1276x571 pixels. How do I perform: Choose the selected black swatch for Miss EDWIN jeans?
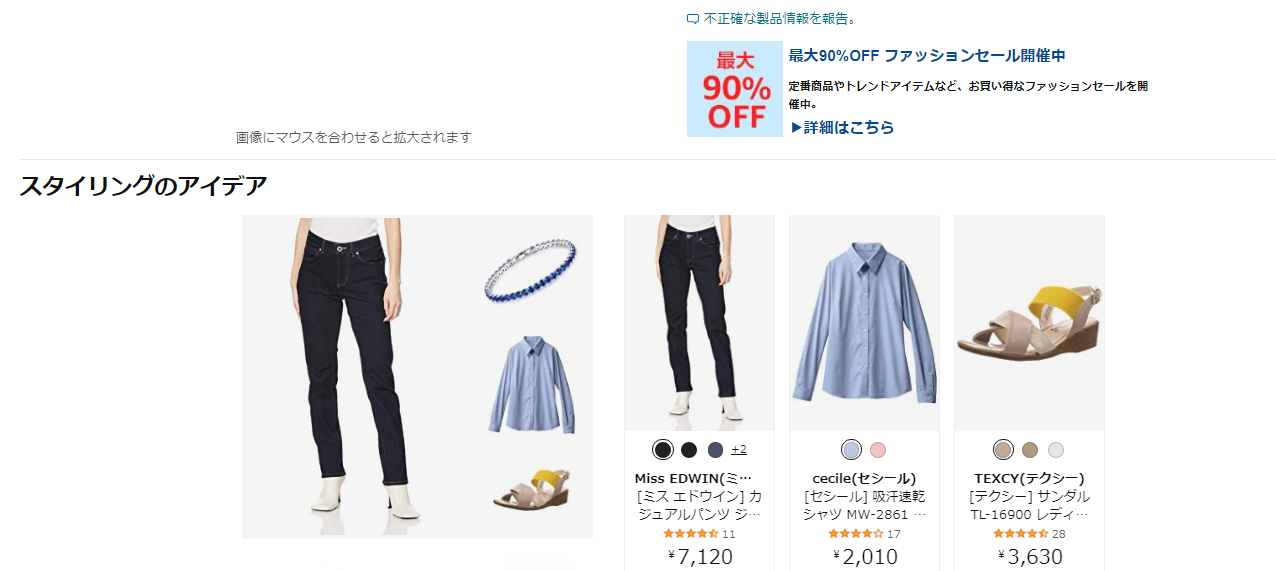(662, 450)
